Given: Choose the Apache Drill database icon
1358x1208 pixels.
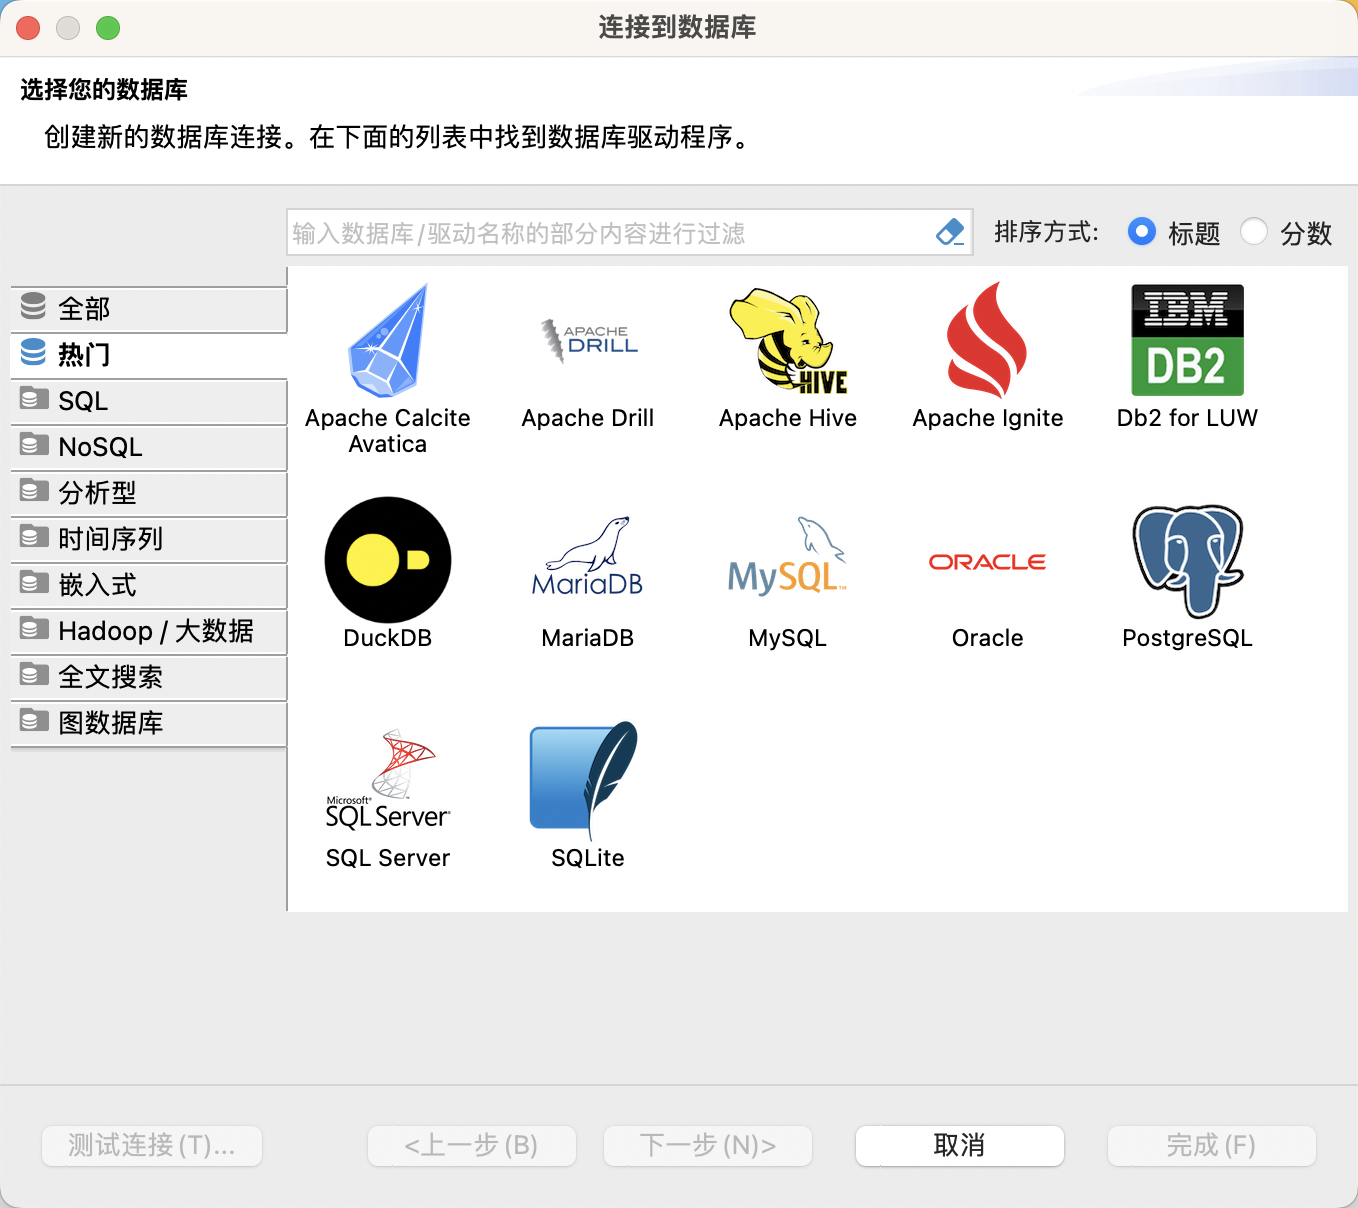Looking at the screenshot, I should point(589,341).
